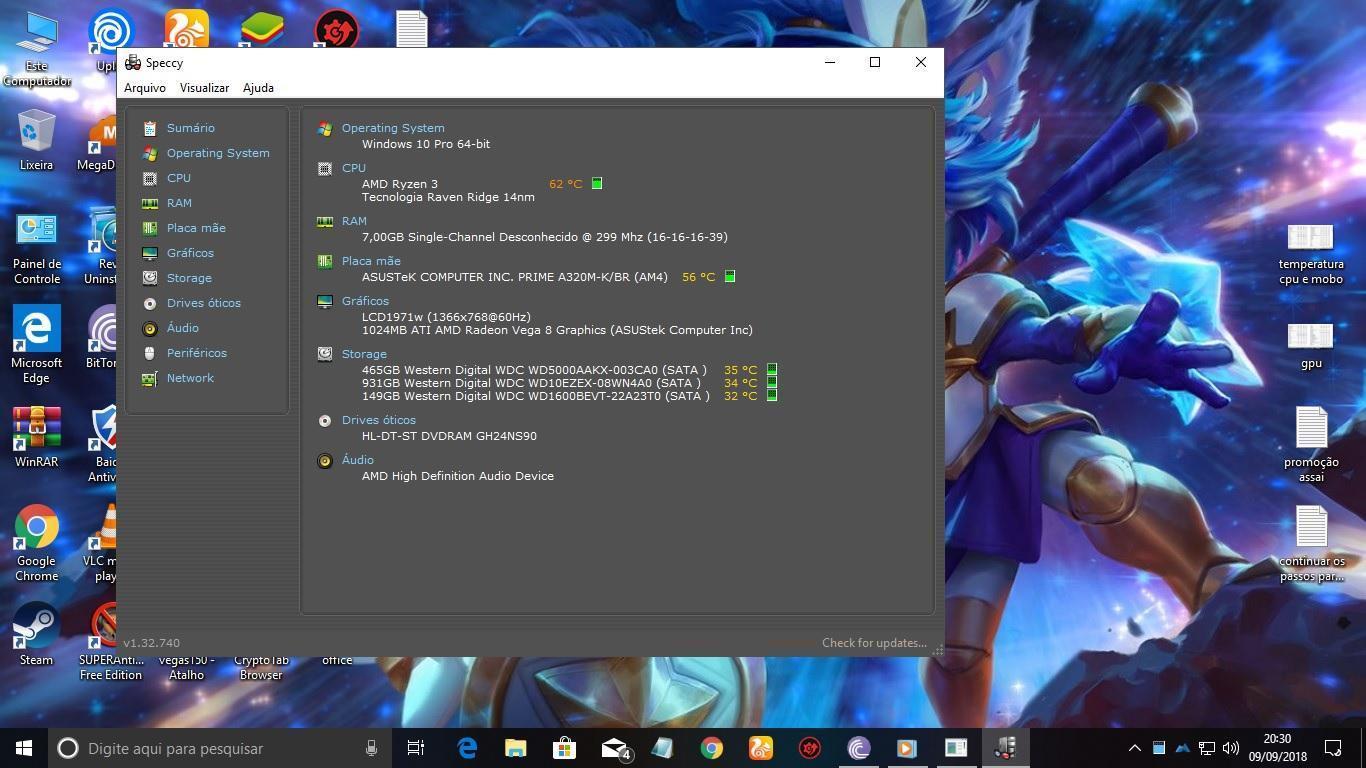Open the notification center icon

1333,748
